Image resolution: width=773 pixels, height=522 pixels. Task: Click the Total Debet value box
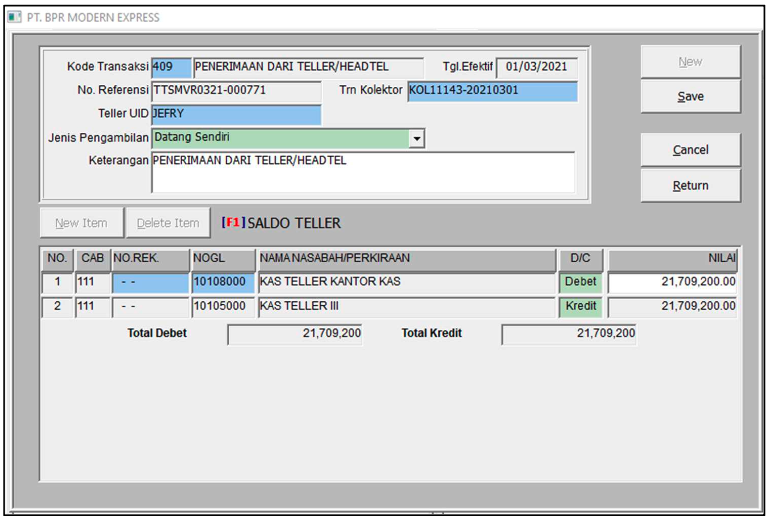295,334
